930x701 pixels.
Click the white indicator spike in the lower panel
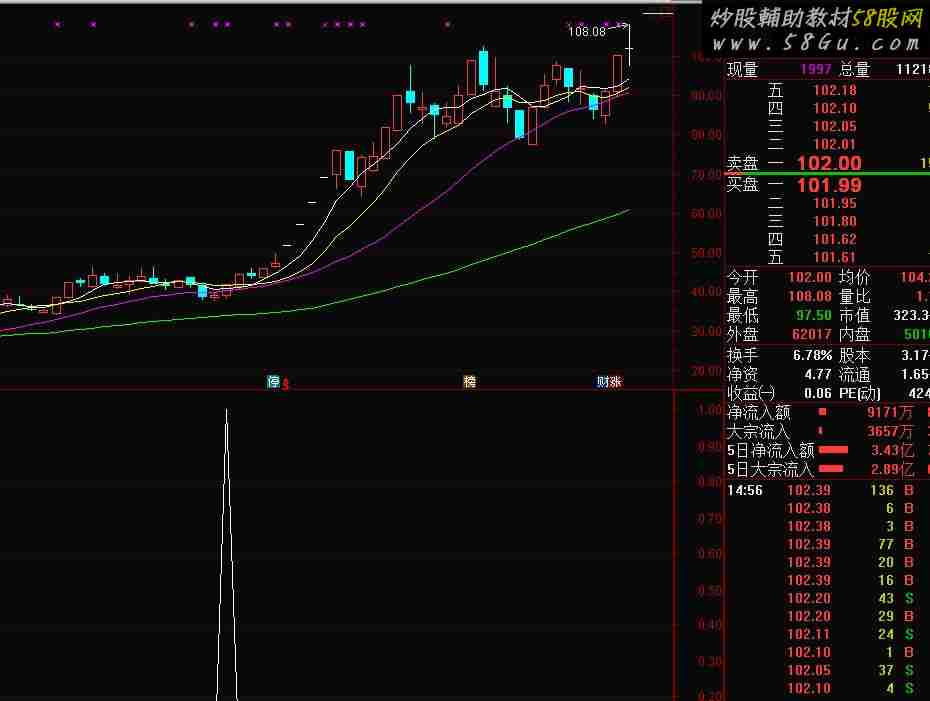coord(227,554)
